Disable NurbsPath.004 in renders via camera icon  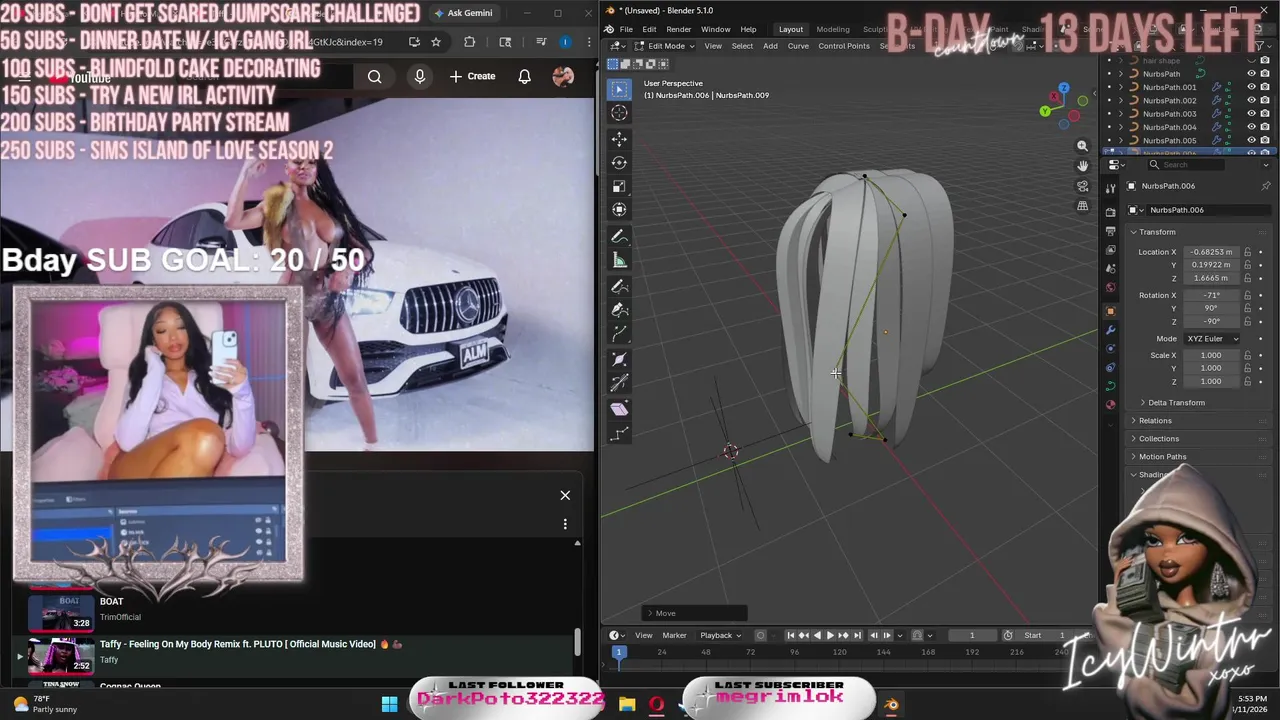click(x=1264, y=127)
